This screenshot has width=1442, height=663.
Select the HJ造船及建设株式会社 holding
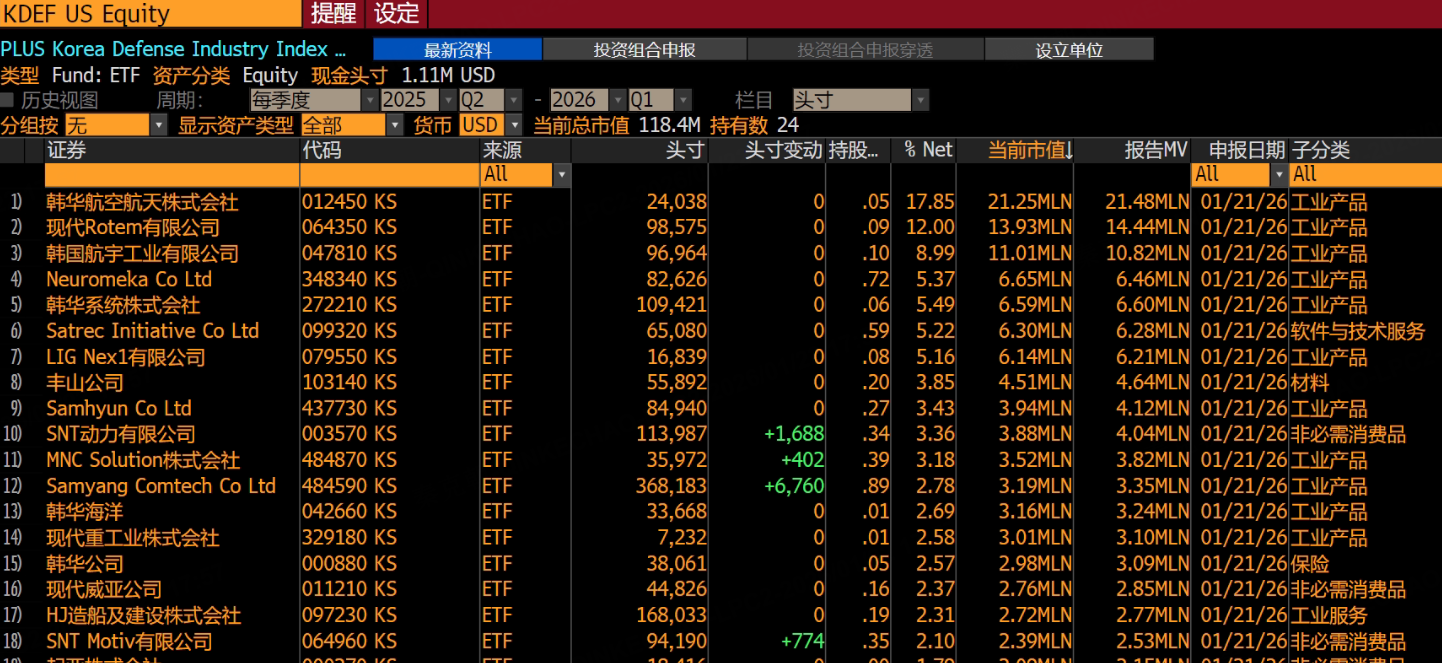143,615
